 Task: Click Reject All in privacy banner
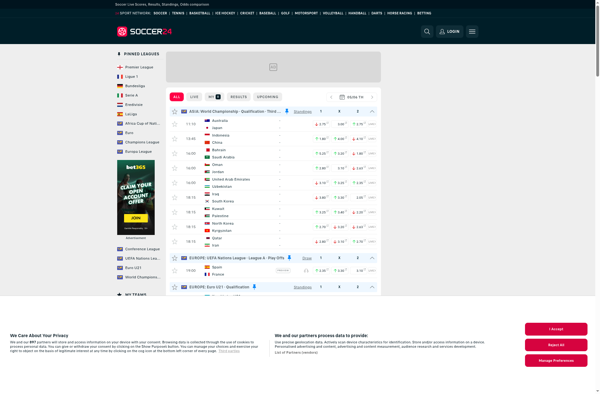pyautogui.click(x=556, y=345)
